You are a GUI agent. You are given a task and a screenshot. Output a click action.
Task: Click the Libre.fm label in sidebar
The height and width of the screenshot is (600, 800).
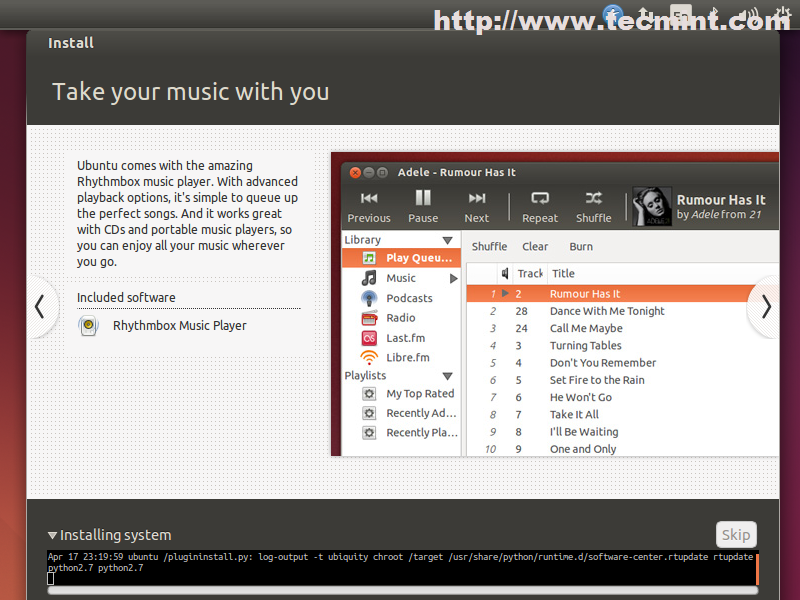click(x=408, y=357)
